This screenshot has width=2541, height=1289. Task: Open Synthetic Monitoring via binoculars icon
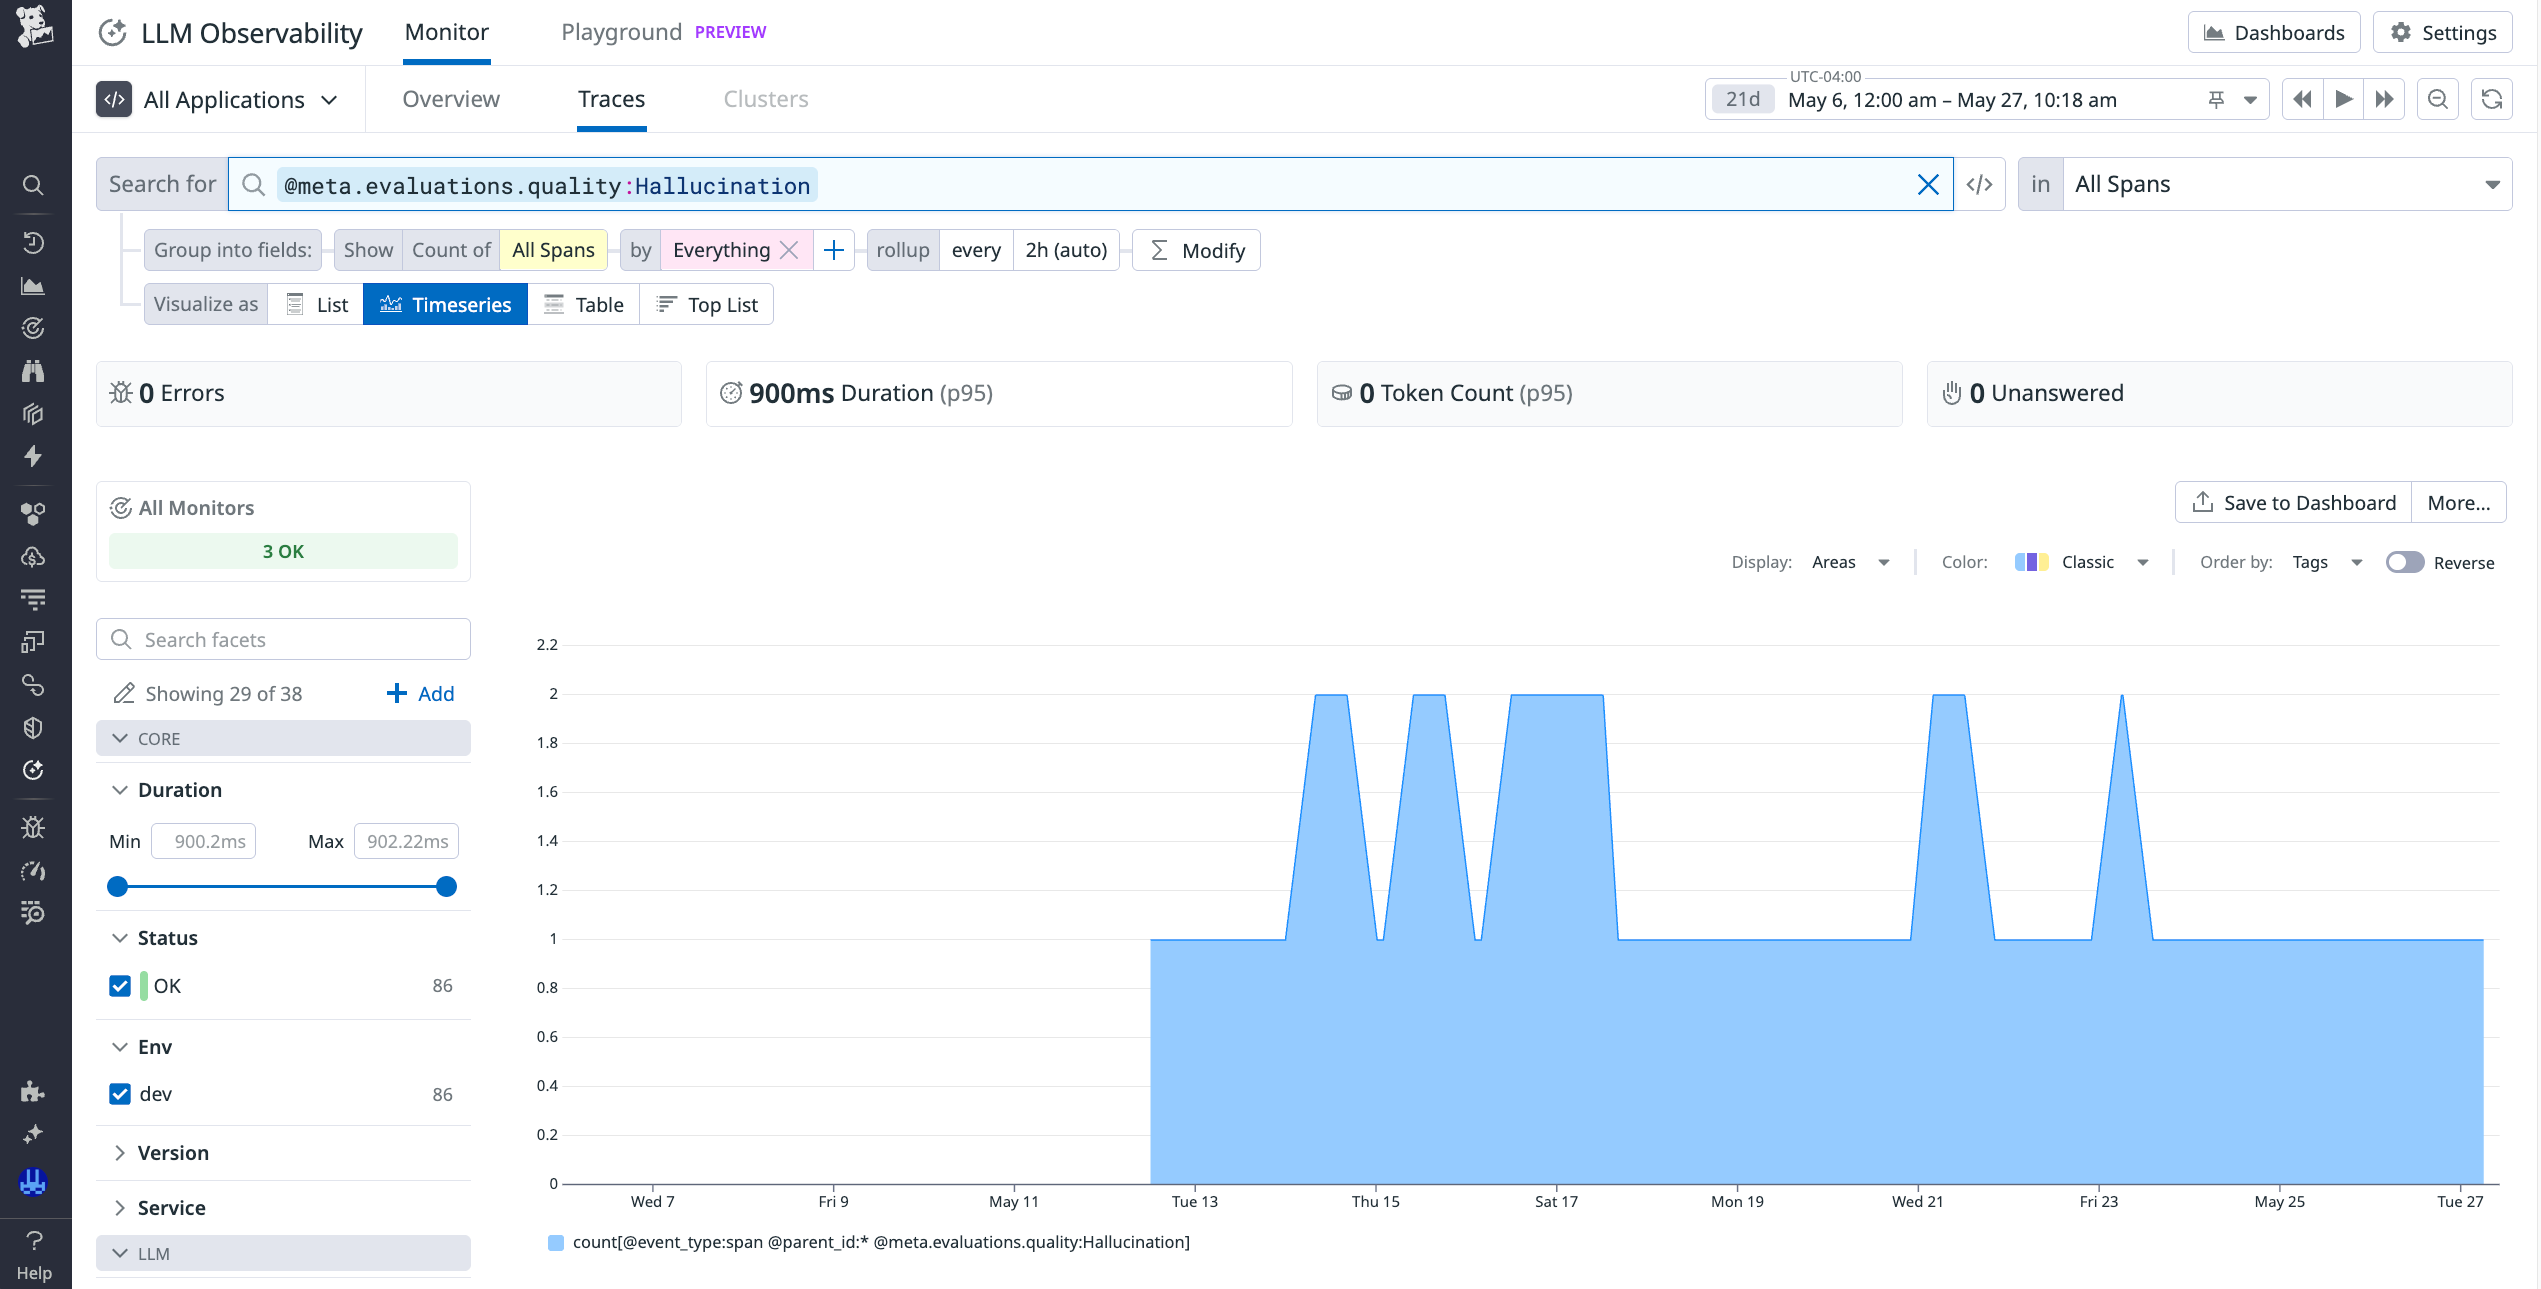[33, 371]
